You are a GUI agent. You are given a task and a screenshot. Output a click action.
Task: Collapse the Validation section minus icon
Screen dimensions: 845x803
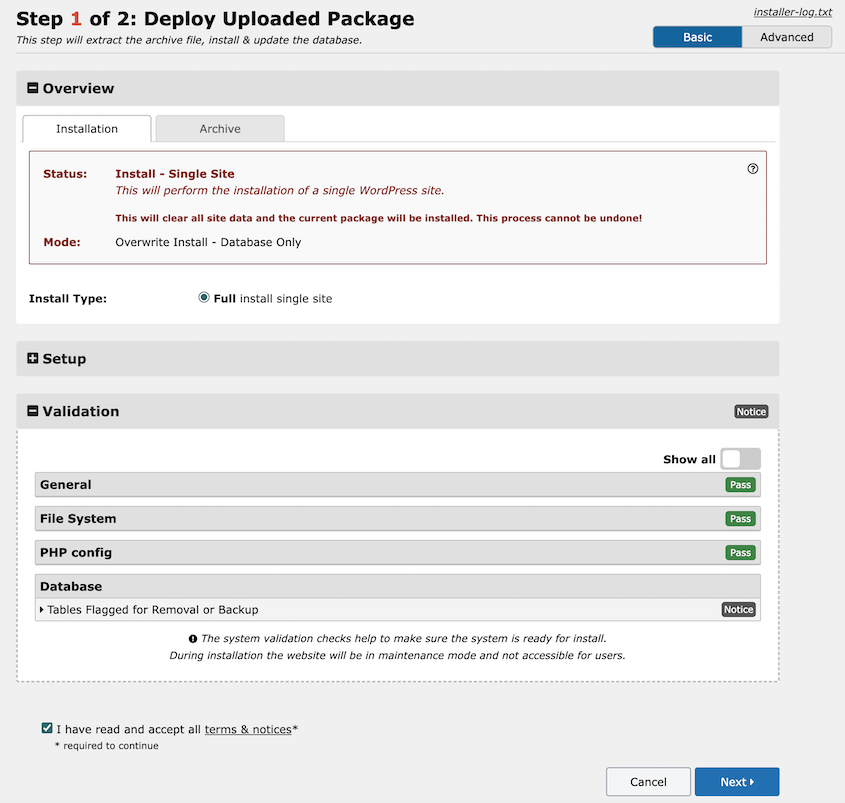point(33,411)
